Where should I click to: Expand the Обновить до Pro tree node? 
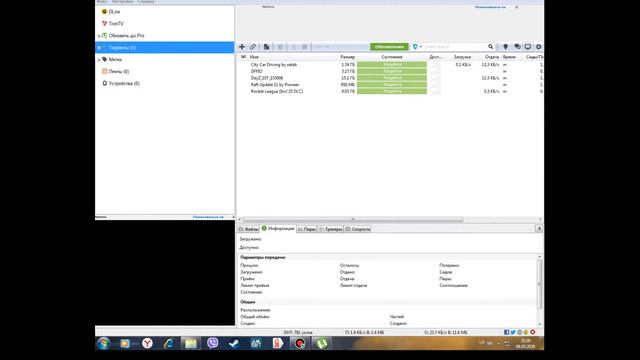coord(99,36)
